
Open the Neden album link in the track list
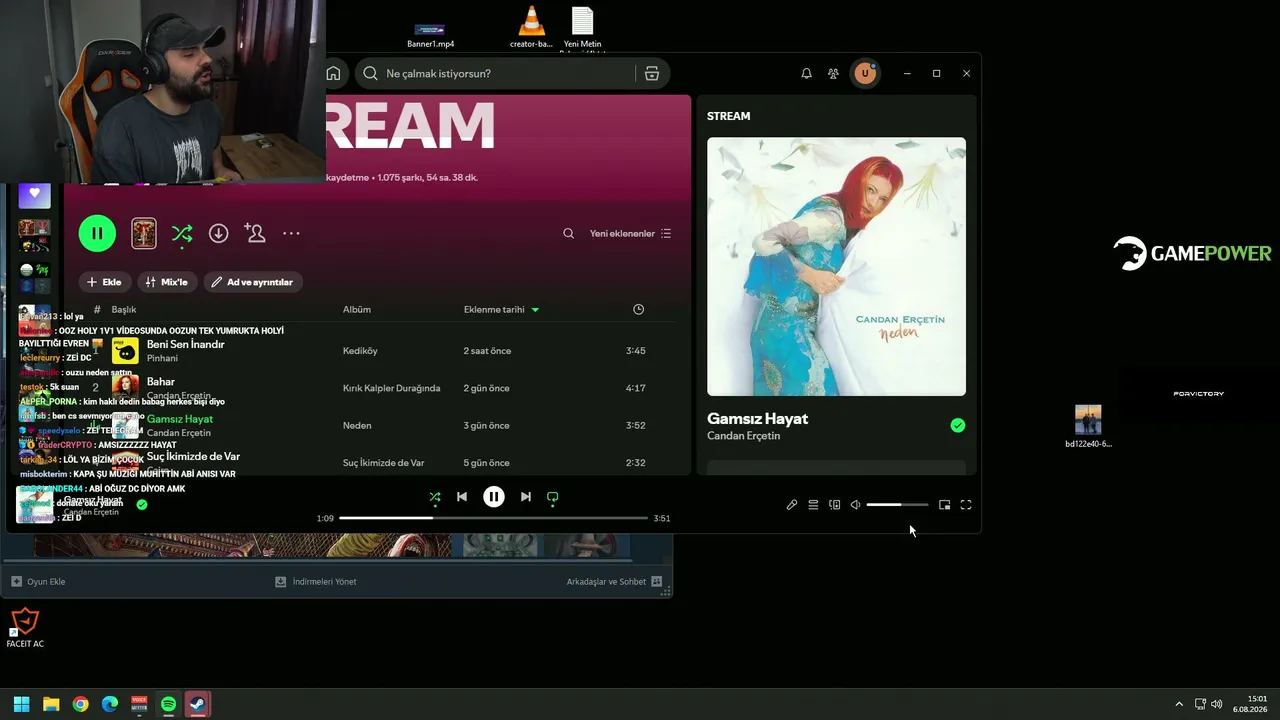coord(357,425)
